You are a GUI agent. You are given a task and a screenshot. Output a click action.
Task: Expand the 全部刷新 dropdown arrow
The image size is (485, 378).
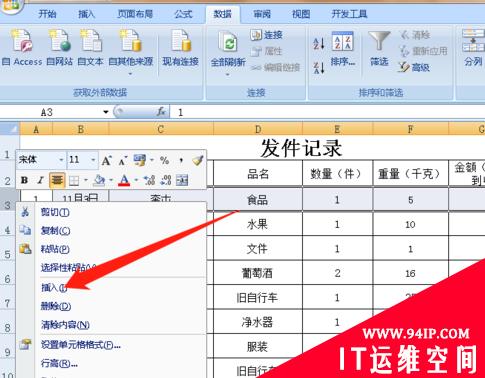(228, 75)
